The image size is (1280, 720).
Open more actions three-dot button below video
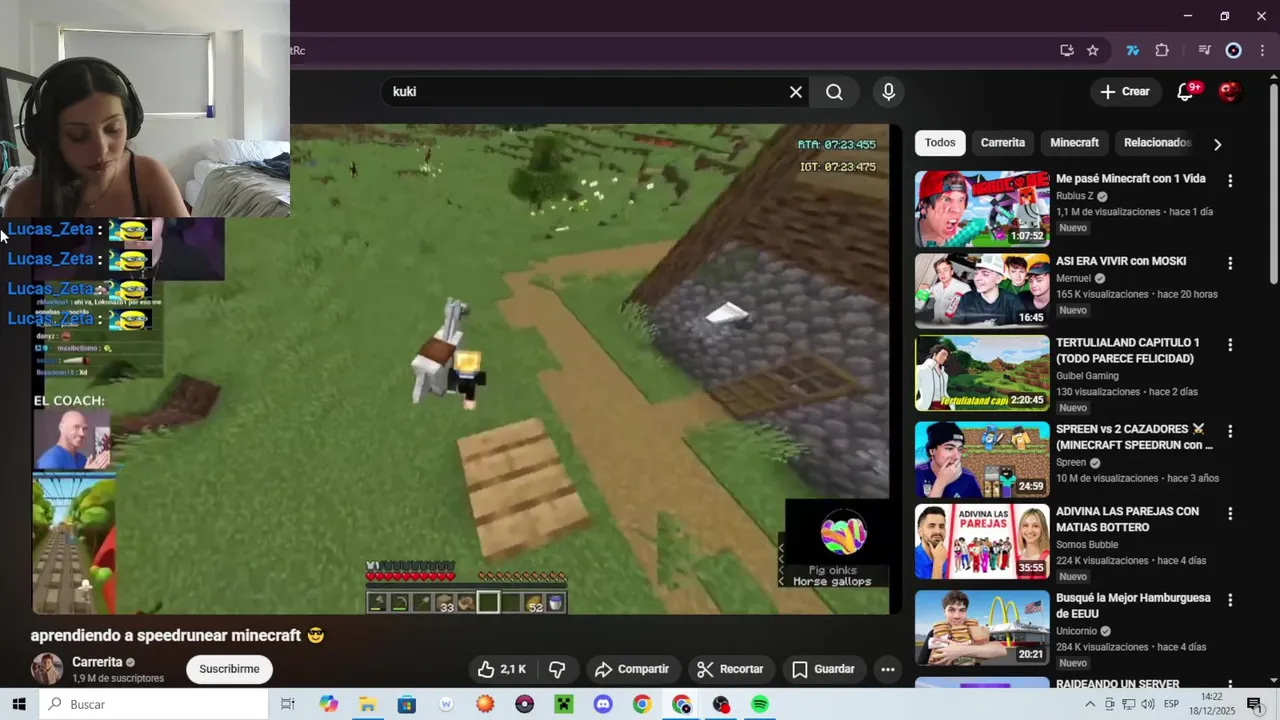[x=887, y=669]
